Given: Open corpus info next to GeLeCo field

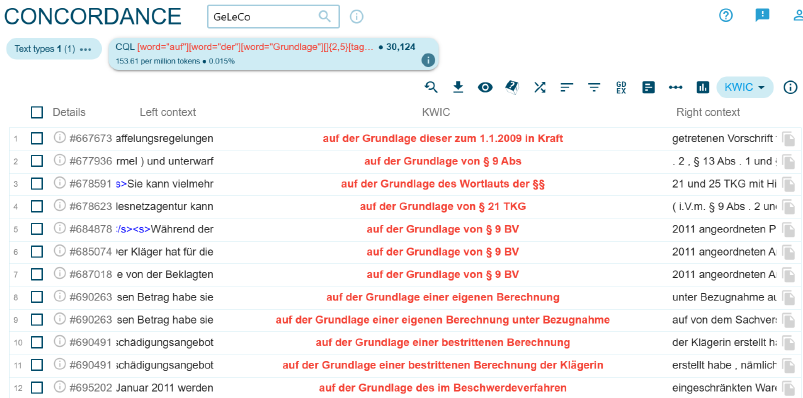Looking at the screenshot, I should [x=356, y=17].
